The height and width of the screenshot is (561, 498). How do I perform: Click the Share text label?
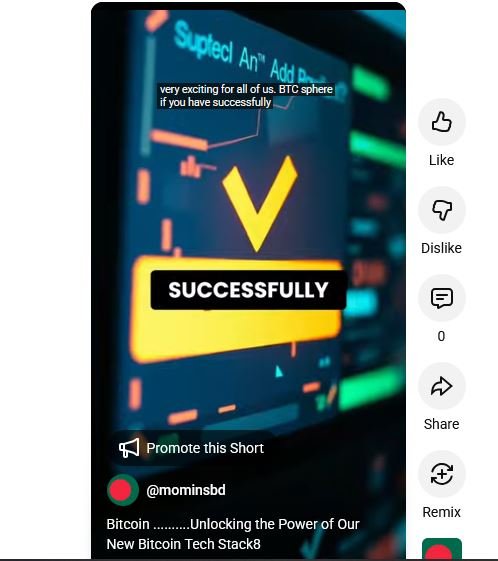point(441,424)
